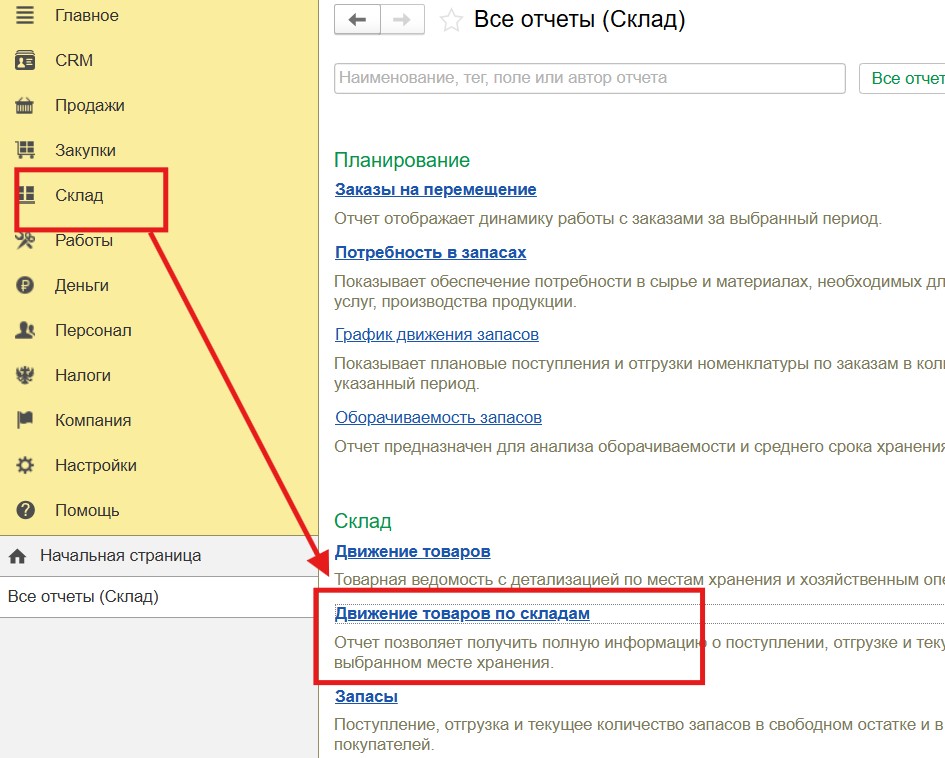The width and height of the screenshot is (945, 758).
Task: Click the Компания flag icon
Action: pos(25,421)
